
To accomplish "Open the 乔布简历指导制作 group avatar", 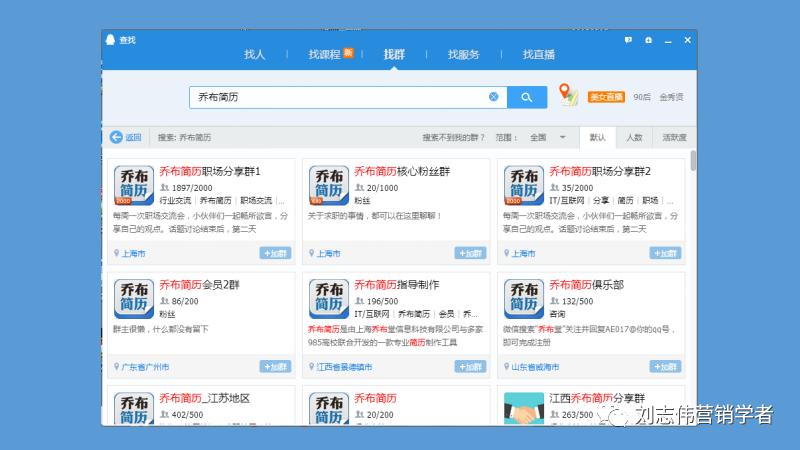I will point(329,298).
